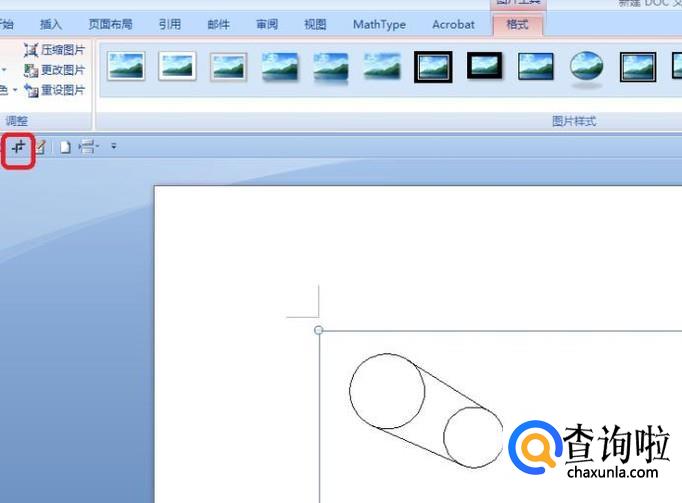Apply the second white beveled matte picture style
The image size is (682, 503).
177,66
